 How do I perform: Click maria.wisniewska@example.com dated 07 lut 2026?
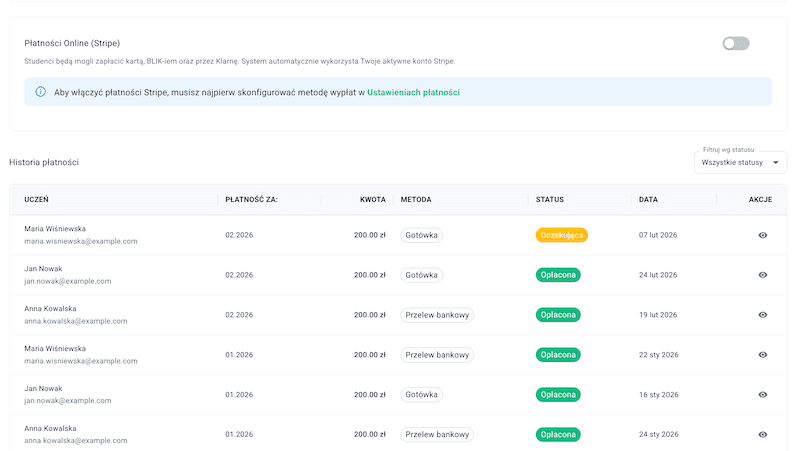pos(81,241)
